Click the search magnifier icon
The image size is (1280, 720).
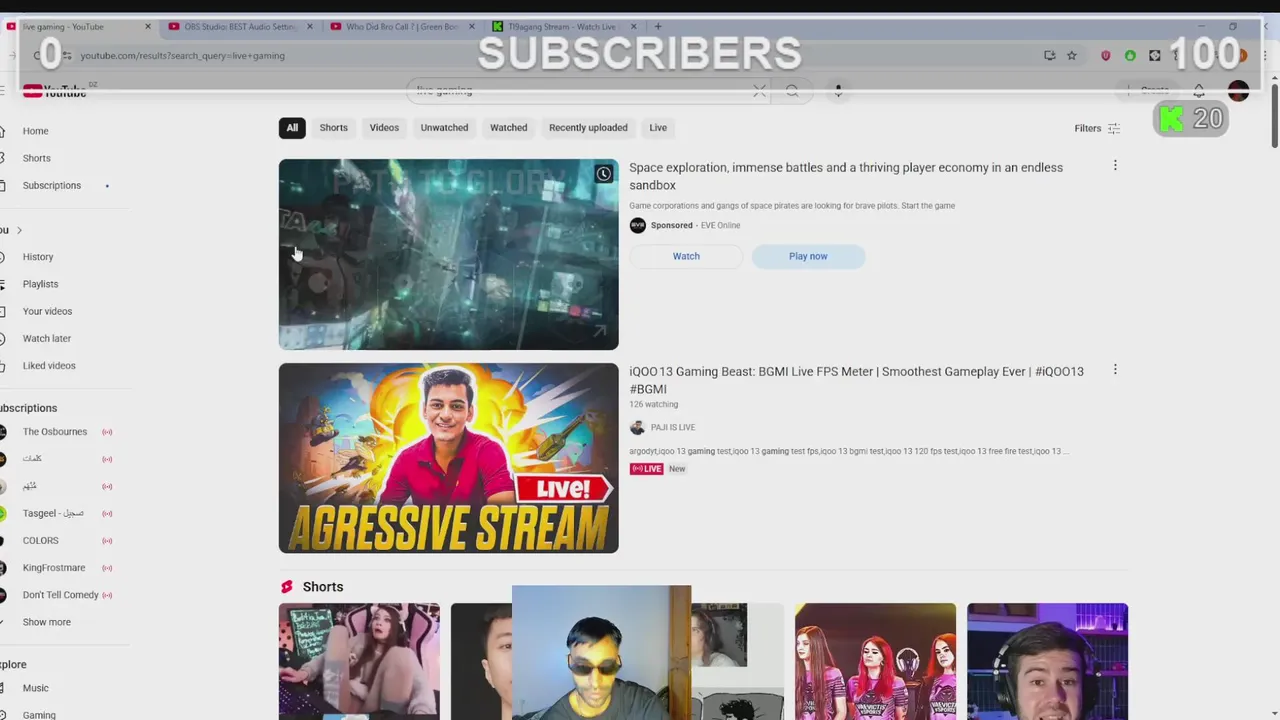[x=792, y=91]
